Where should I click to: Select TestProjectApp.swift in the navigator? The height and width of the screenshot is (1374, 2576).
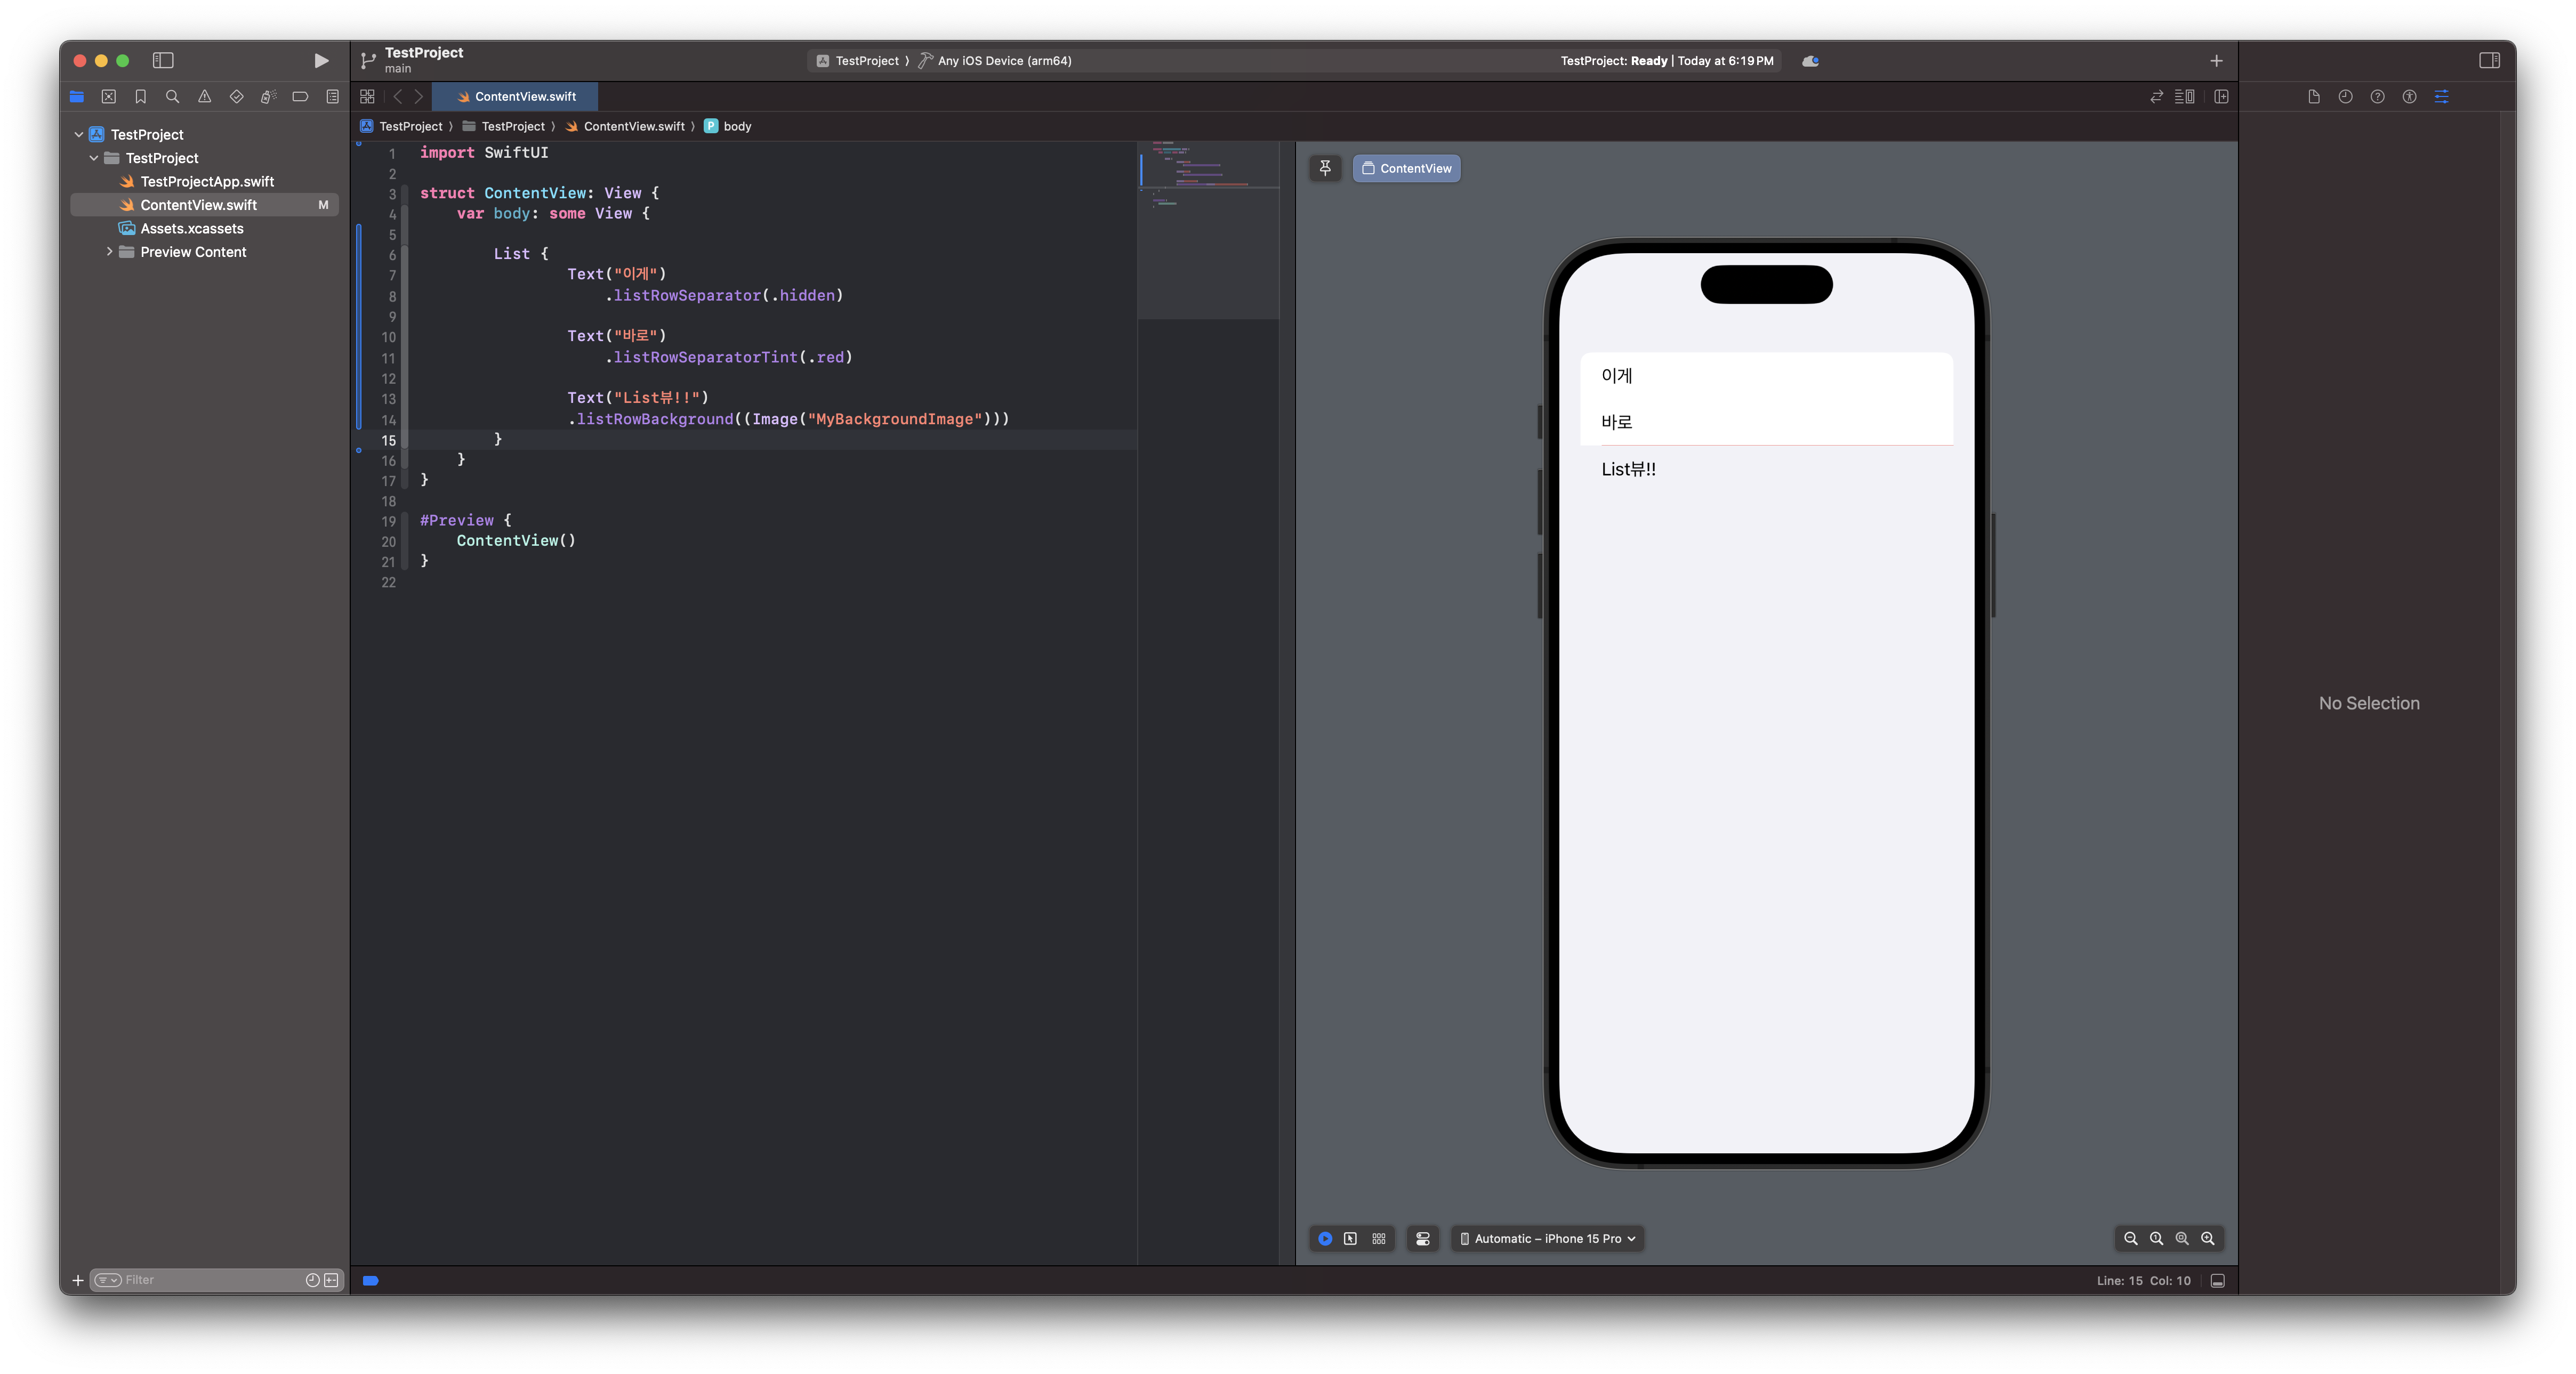(x=206, y=182)
